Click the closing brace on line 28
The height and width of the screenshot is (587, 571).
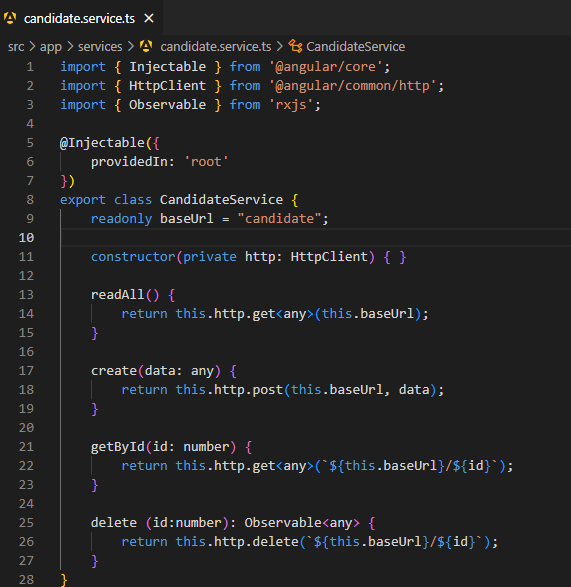[64, 580]
